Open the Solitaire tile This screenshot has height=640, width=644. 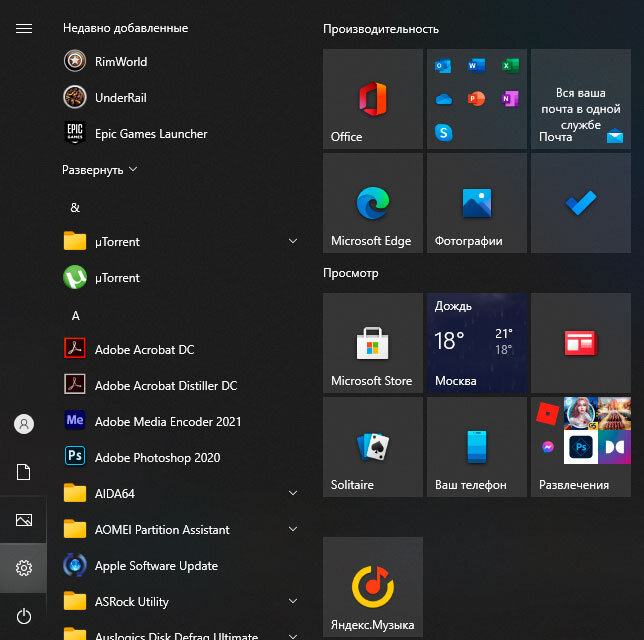[373, 447]
